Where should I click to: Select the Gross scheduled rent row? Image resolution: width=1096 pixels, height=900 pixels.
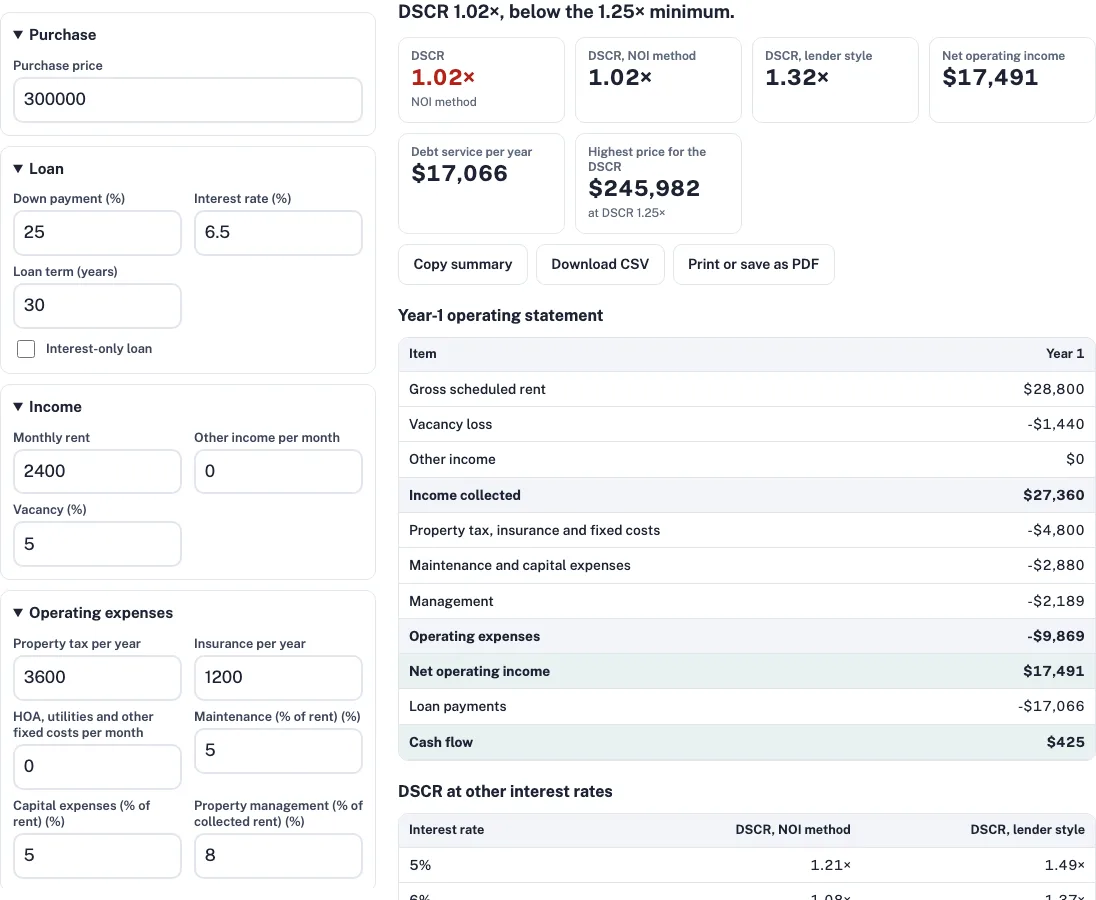(747, 389)
